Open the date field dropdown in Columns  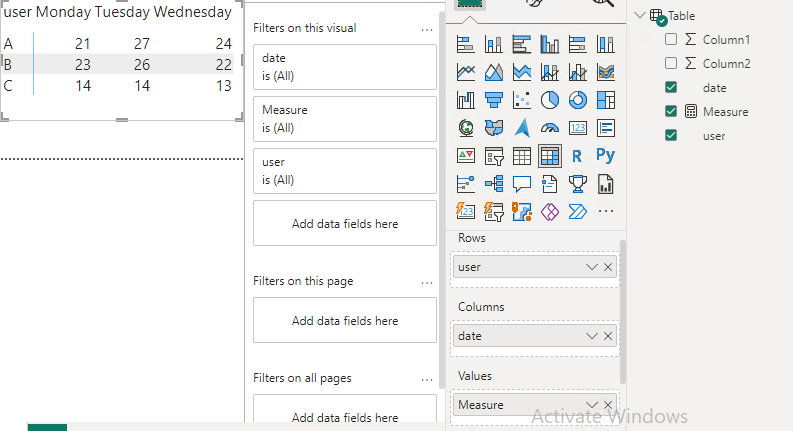pos(592,336)
